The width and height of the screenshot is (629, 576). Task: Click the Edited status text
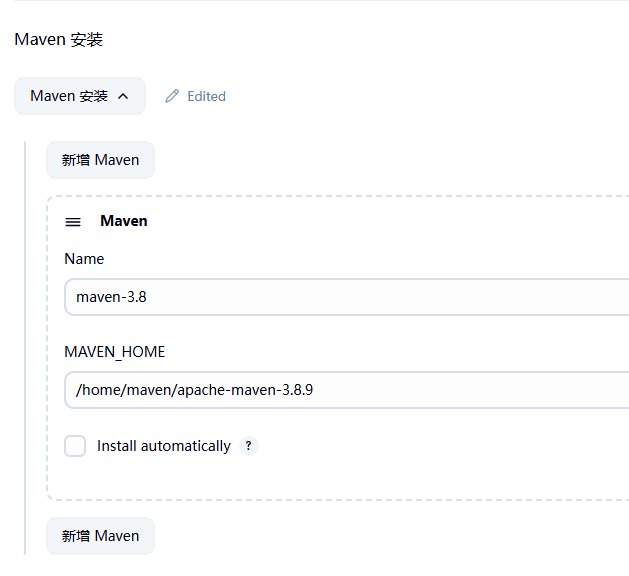[207, 96]
